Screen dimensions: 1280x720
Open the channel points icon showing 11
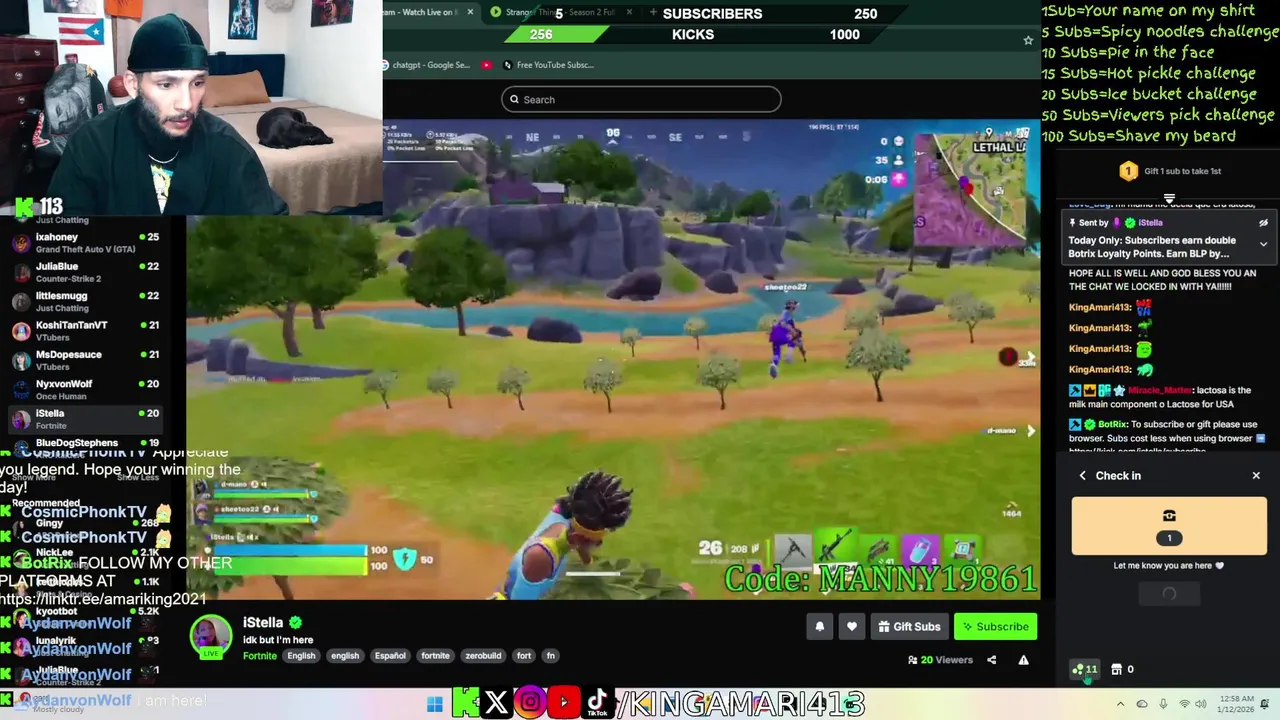[1085, 669]
